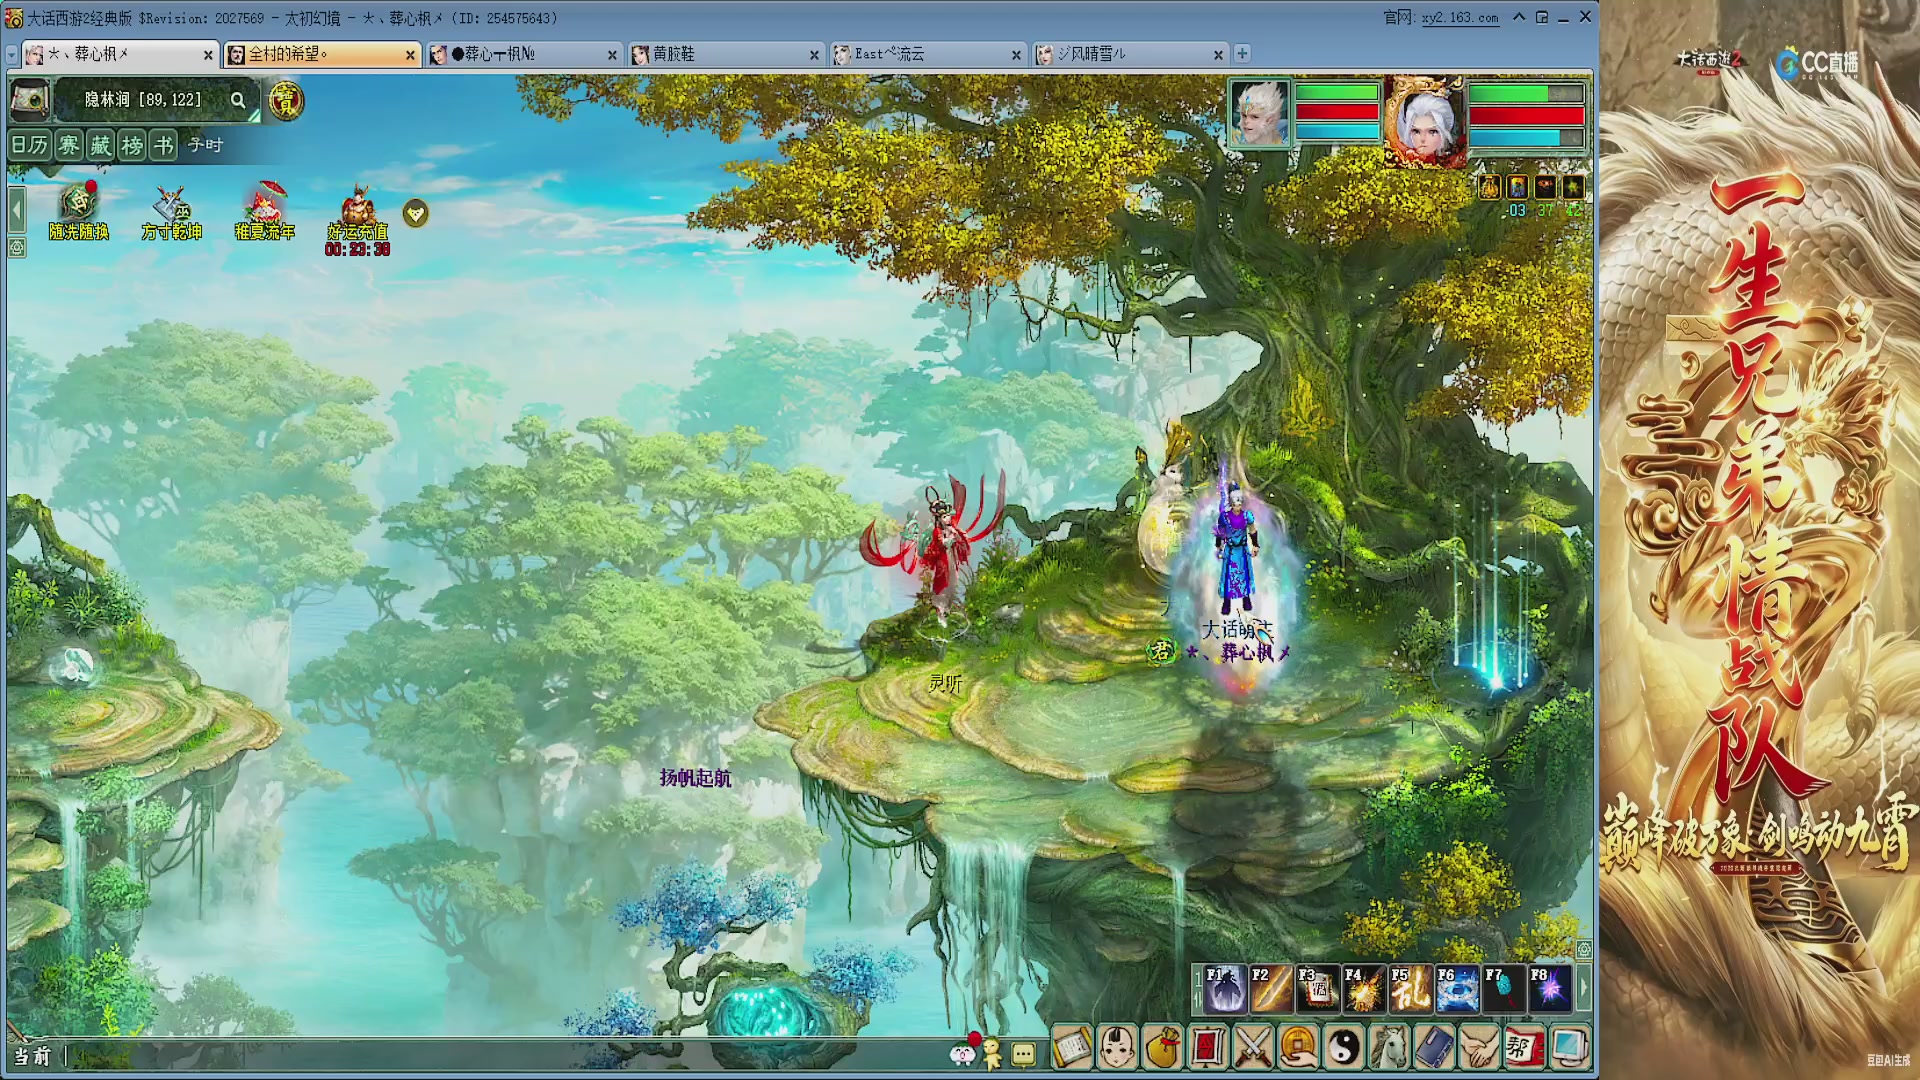
Task: Use the F7 teal pendant item
Action: click(1504, 989)
